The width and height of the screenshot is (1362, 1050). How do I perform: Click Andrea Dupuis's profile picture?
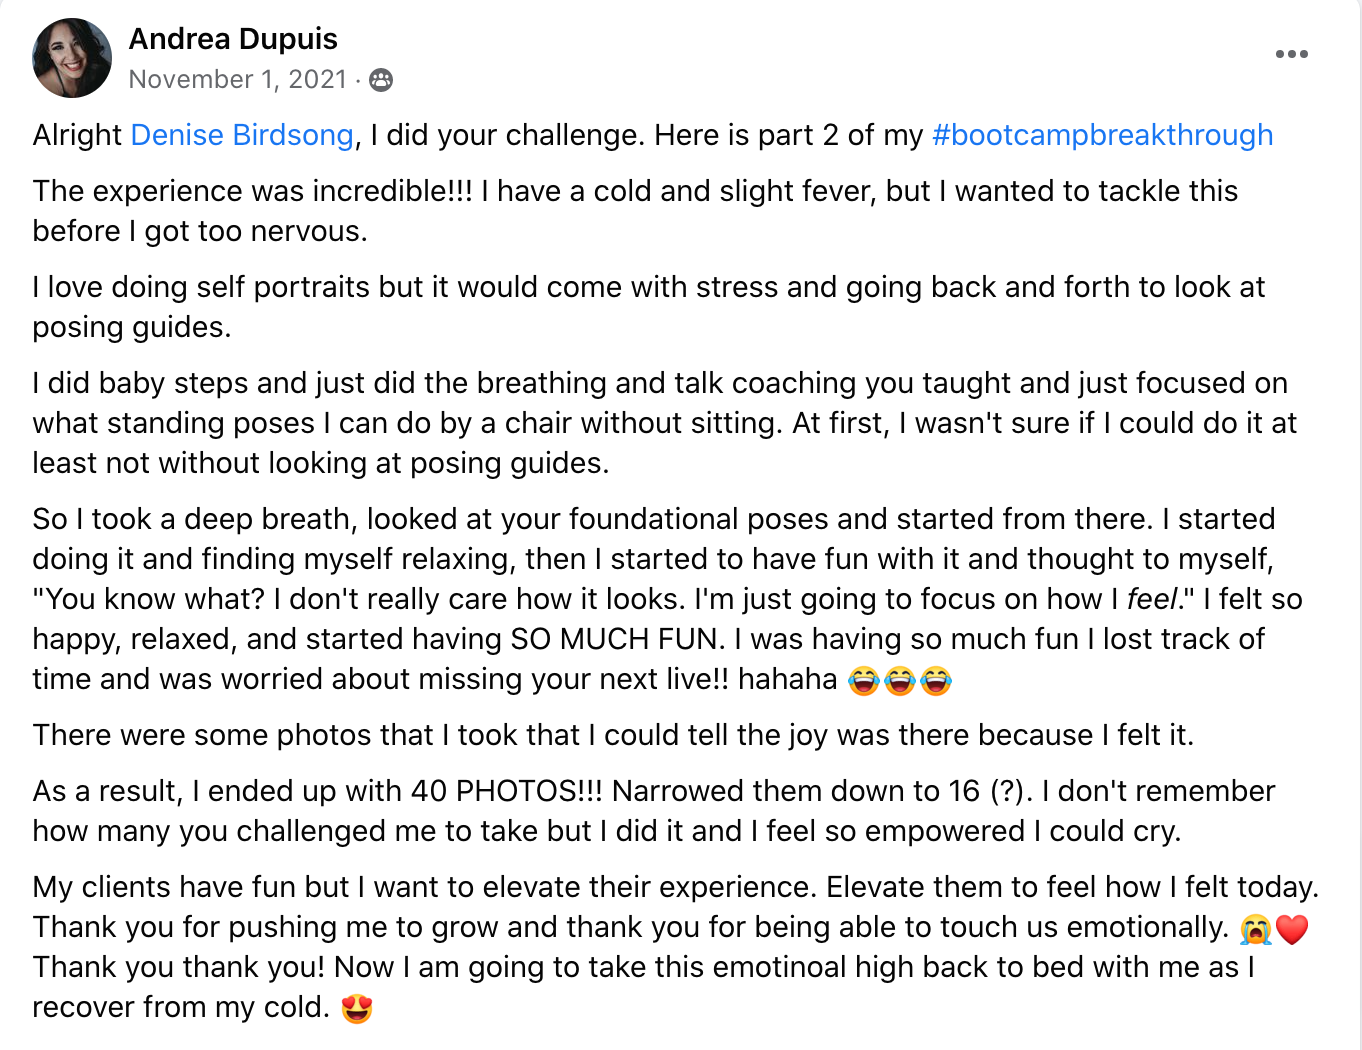click(x=72, y=58)
